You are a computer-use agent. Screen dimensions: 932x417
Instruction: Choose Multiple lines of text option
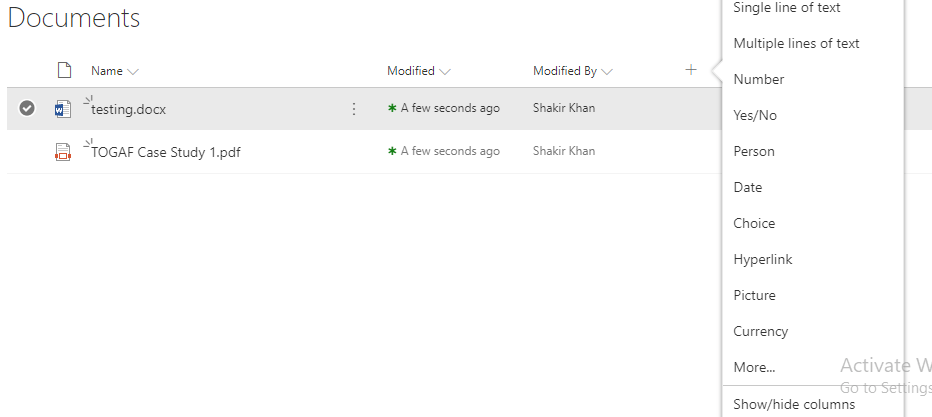(796, 43)
